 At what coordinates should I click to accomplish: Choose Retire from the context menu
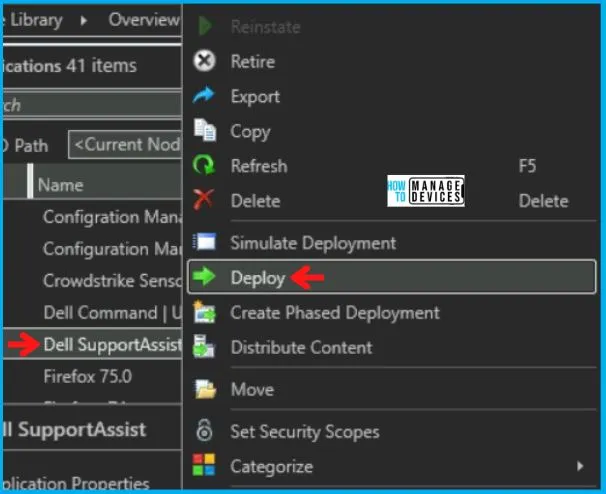[x=392, y=61]
